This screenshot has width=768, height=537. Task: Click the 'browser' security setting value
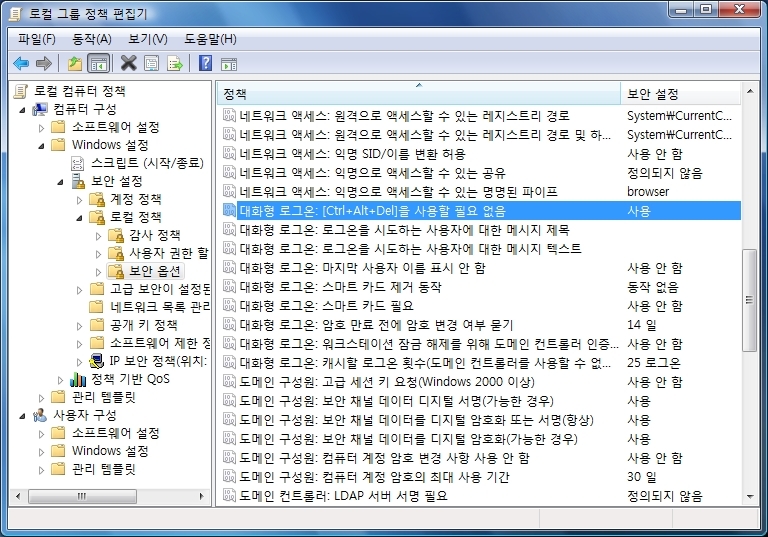click(648, 192)
